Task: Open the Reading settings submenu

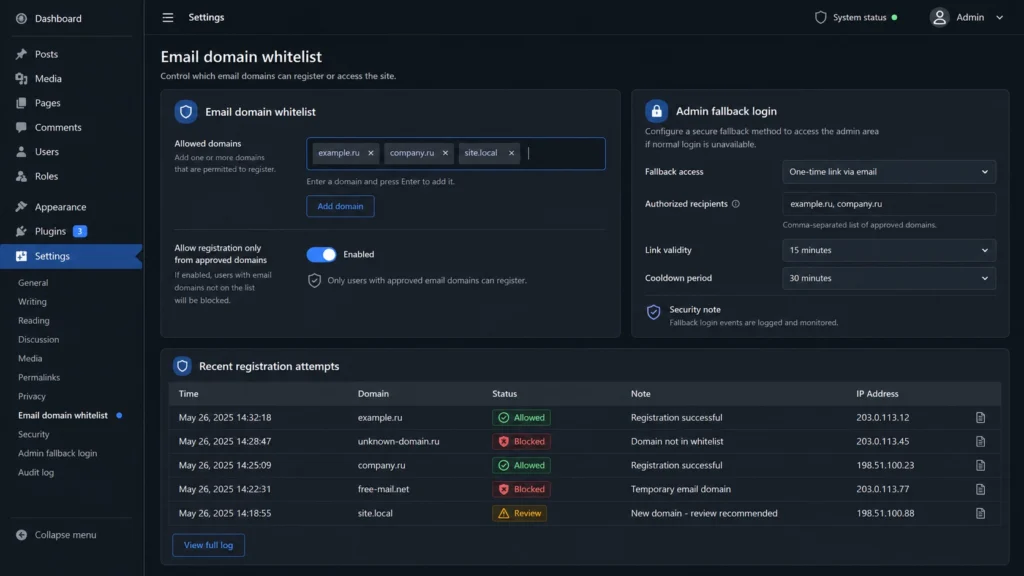Action: pos(33,321)
